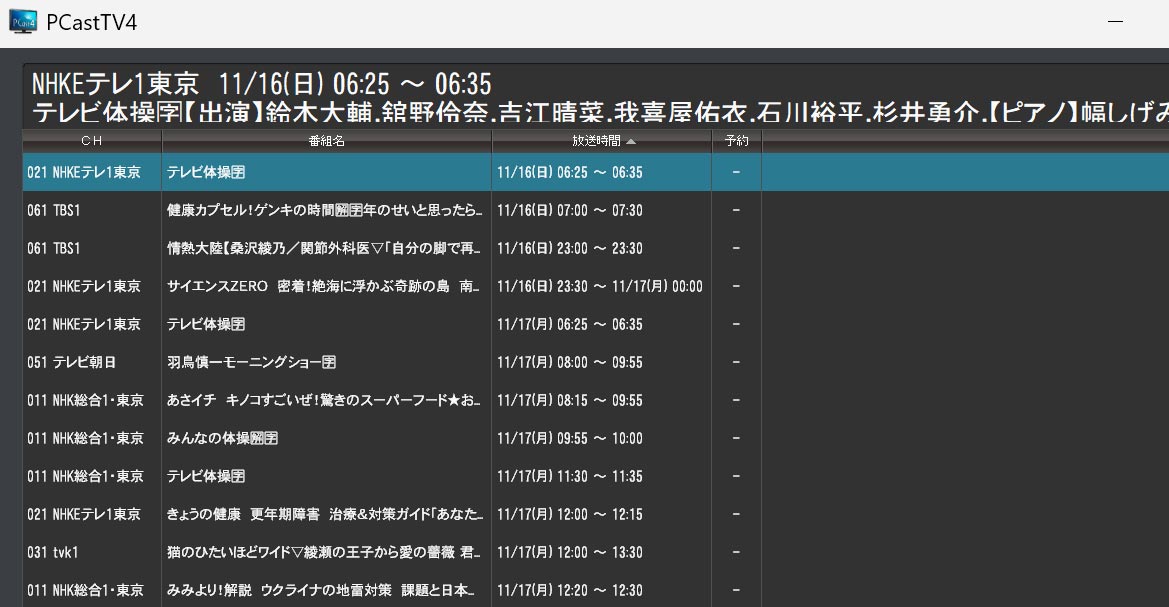
Task: Toggle the sort arrow on 放送時間 column
Action: (630, 142)
